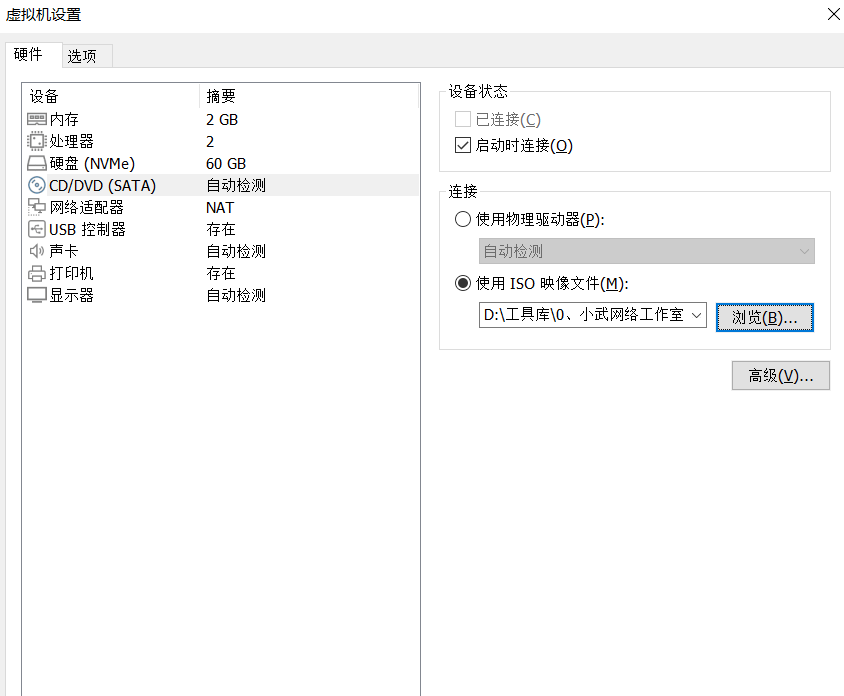Click the display (显示器) monitor icon
The image size is (844, 696).
click(37, 295)
